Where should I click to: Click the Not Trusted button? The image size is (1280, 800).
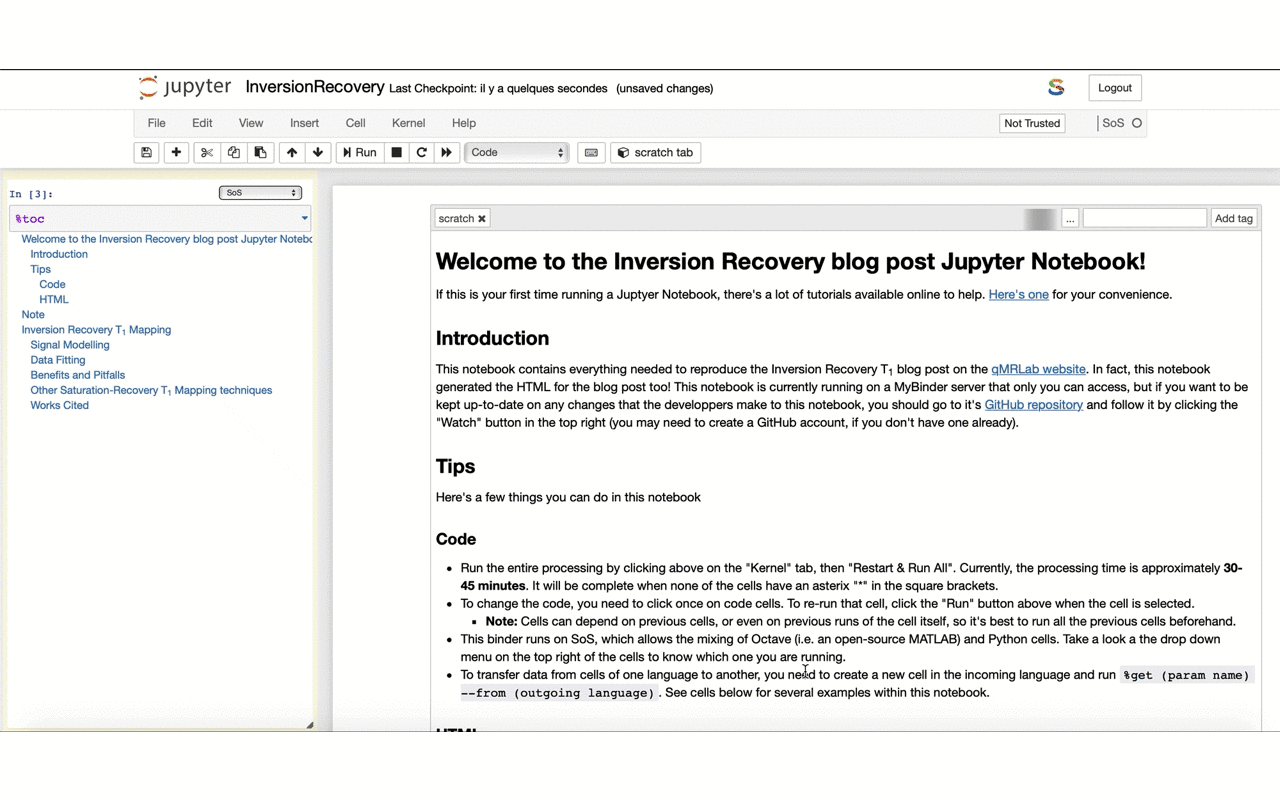click(1032, 123)
